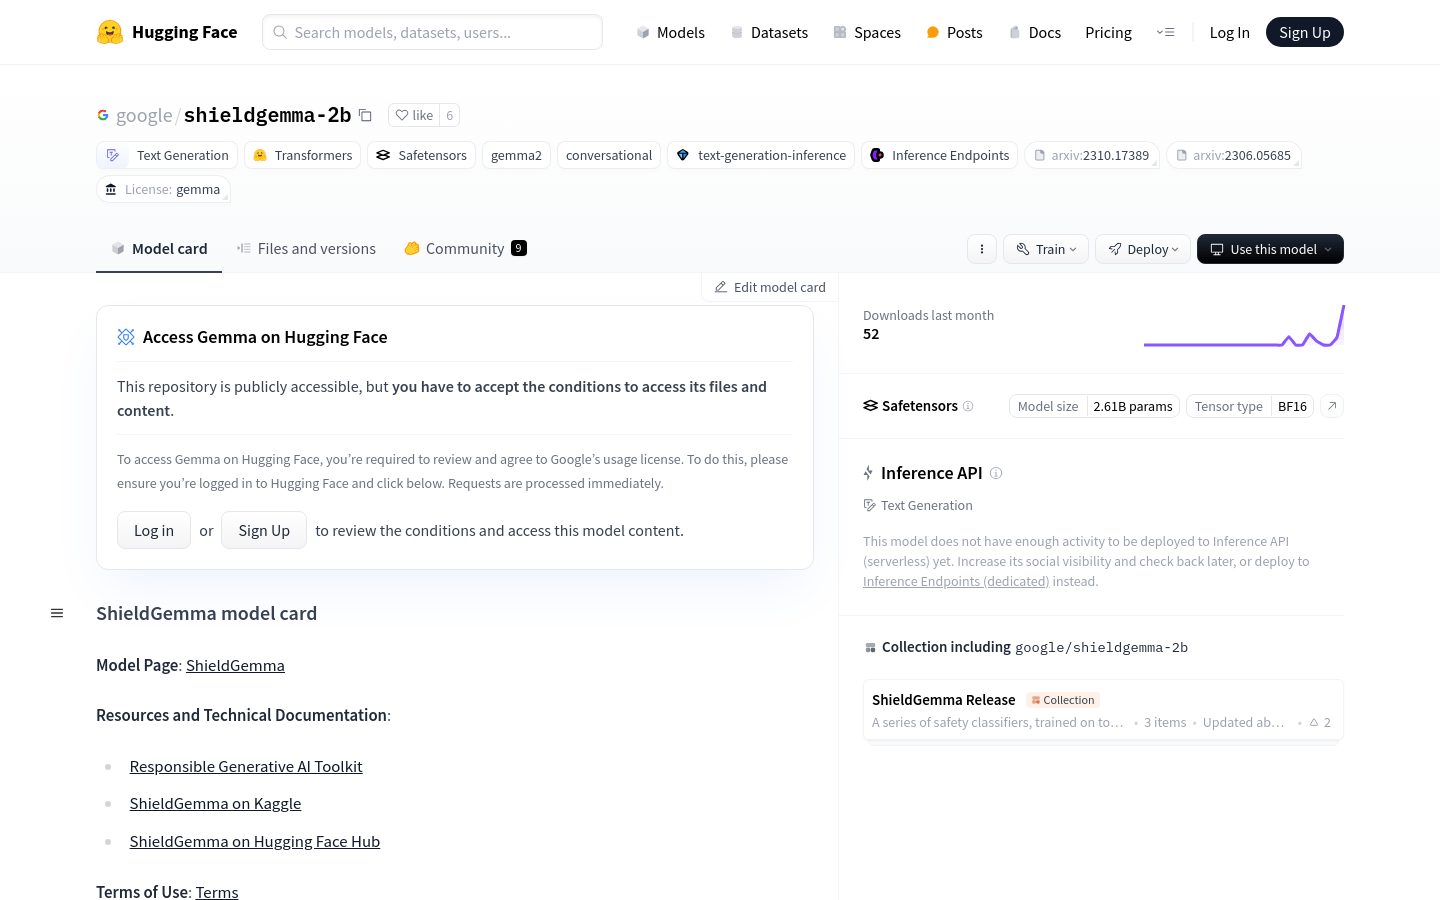Open the Responsible Generative AI Toolkit link

[x=246, y=766]
